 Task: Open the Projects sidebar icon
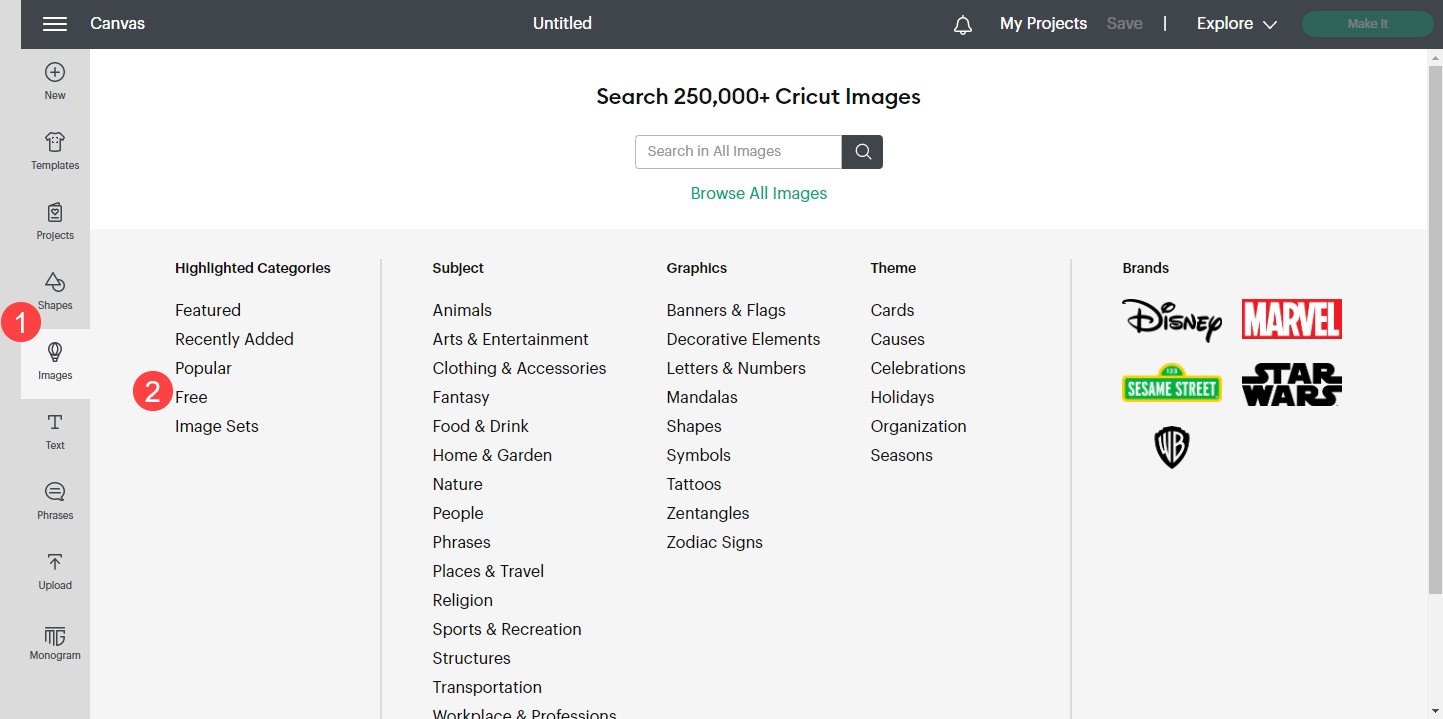click(x=55, y=220)
